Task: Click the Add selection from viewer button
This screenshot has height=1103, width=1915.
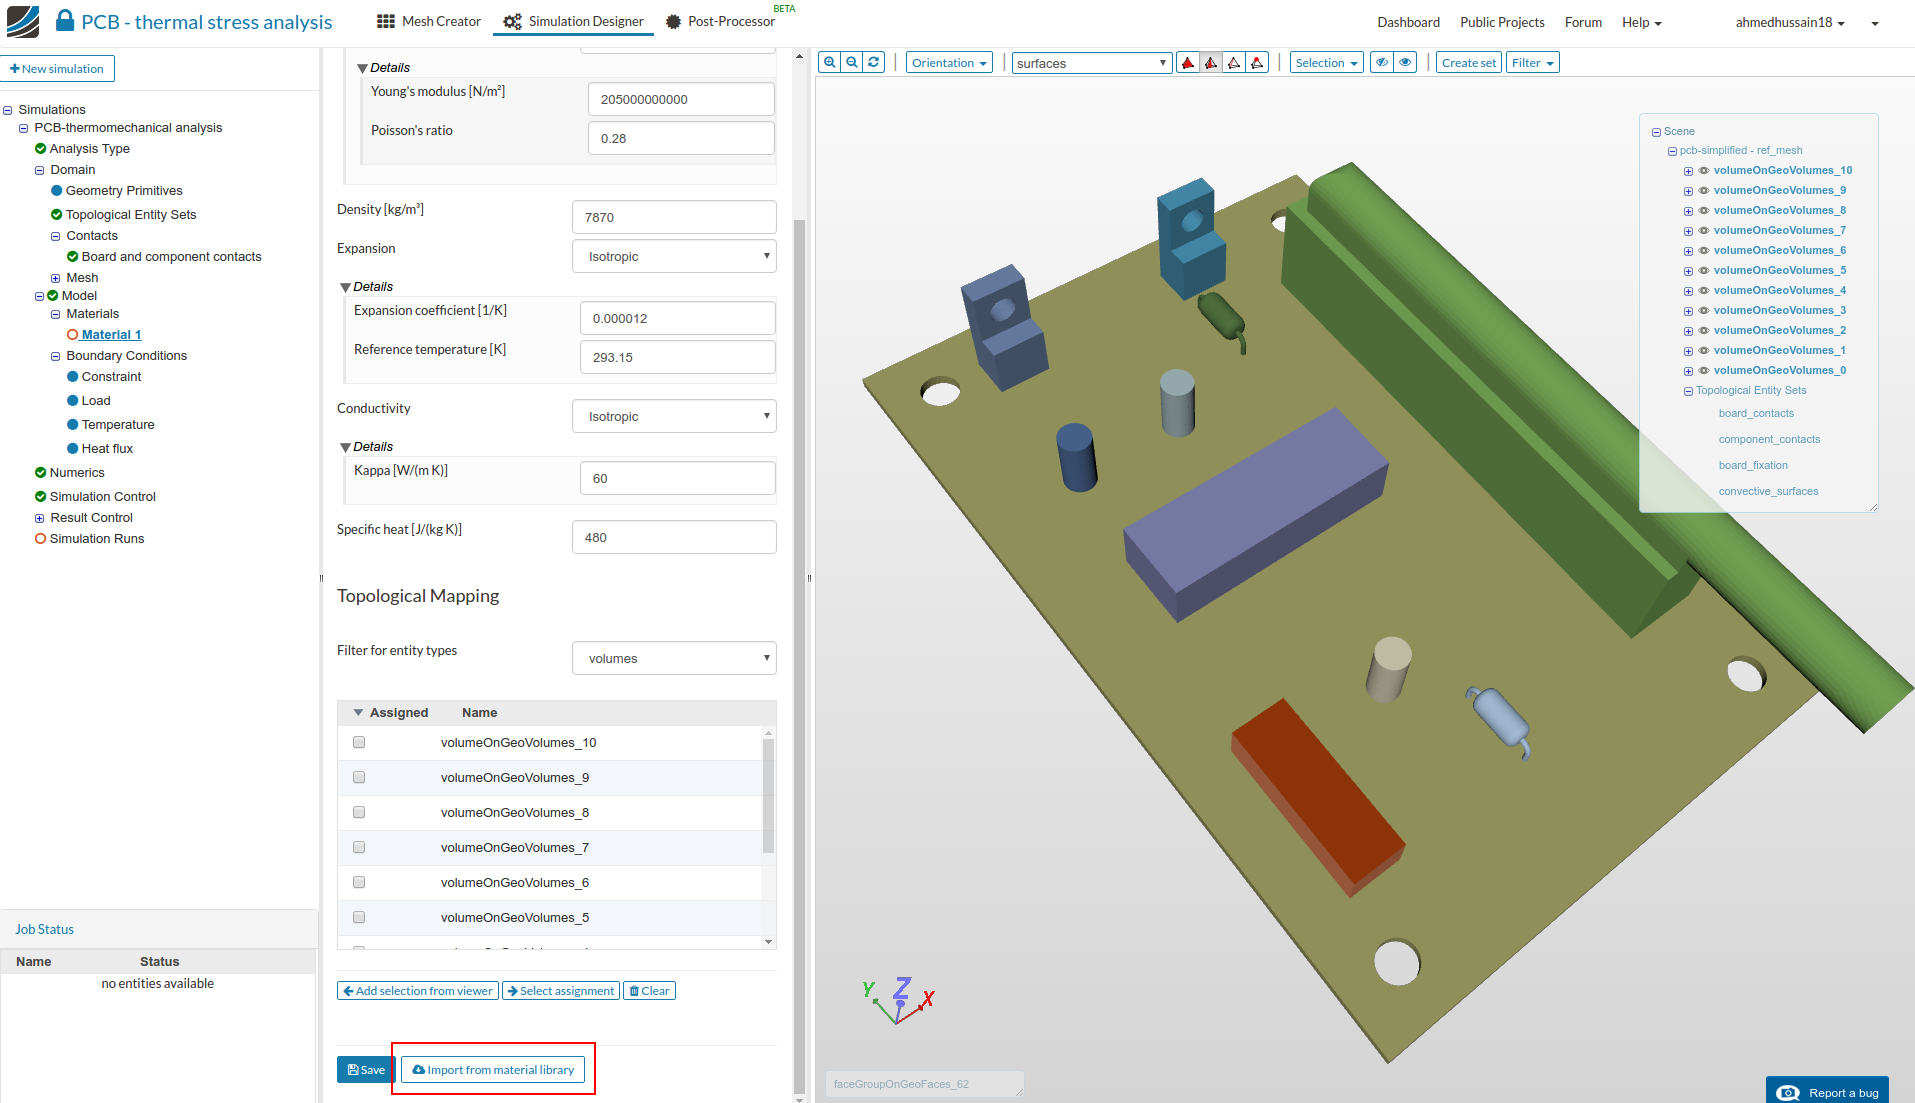Action: coord(418,991)
